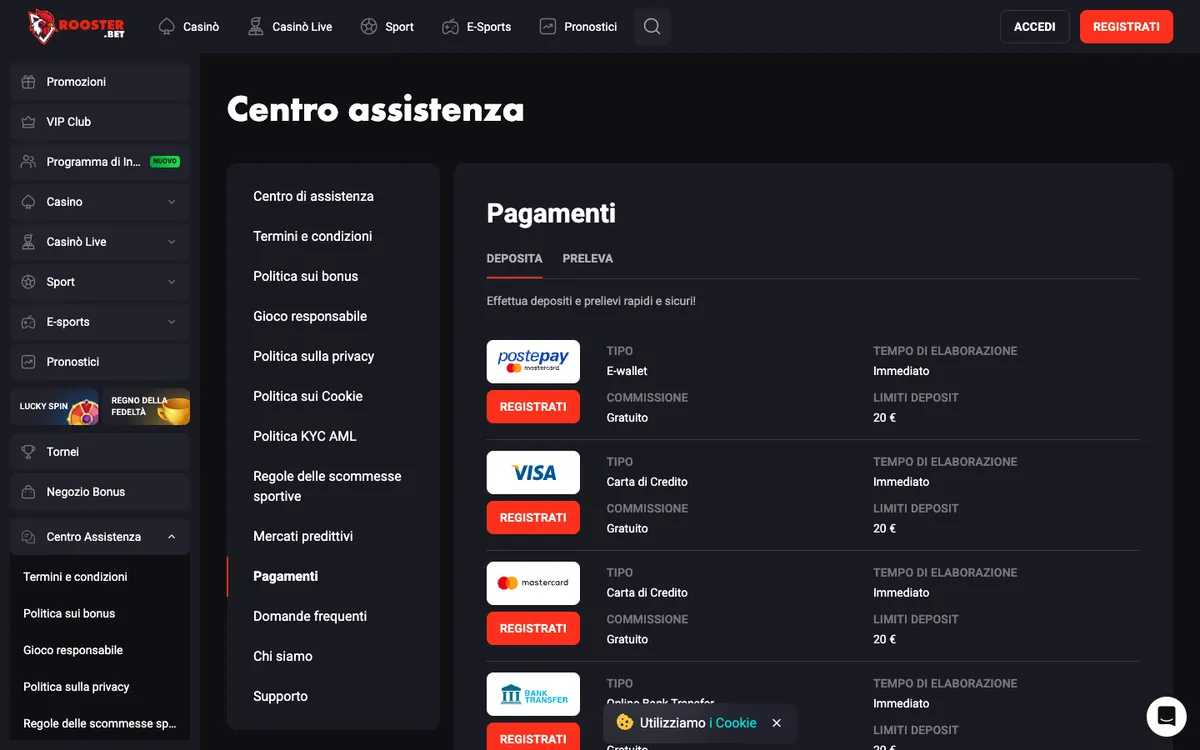1200x750 pixels.
Task: Open sidebar Termini e condizioni sublink
Action: click(x=75, y=577)
